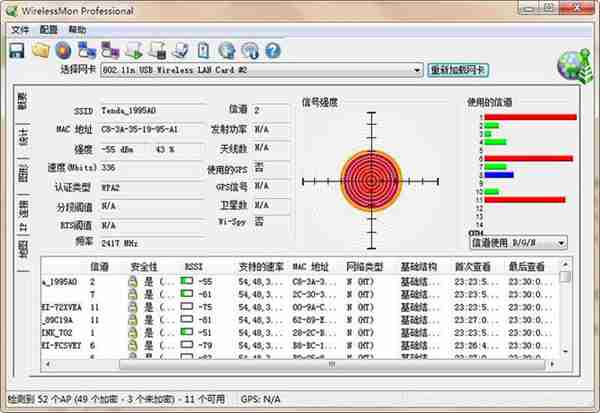Click the green RSSI indicator beside -55
The height and width of the screenshot is (413, 600).
pos(187,281)
